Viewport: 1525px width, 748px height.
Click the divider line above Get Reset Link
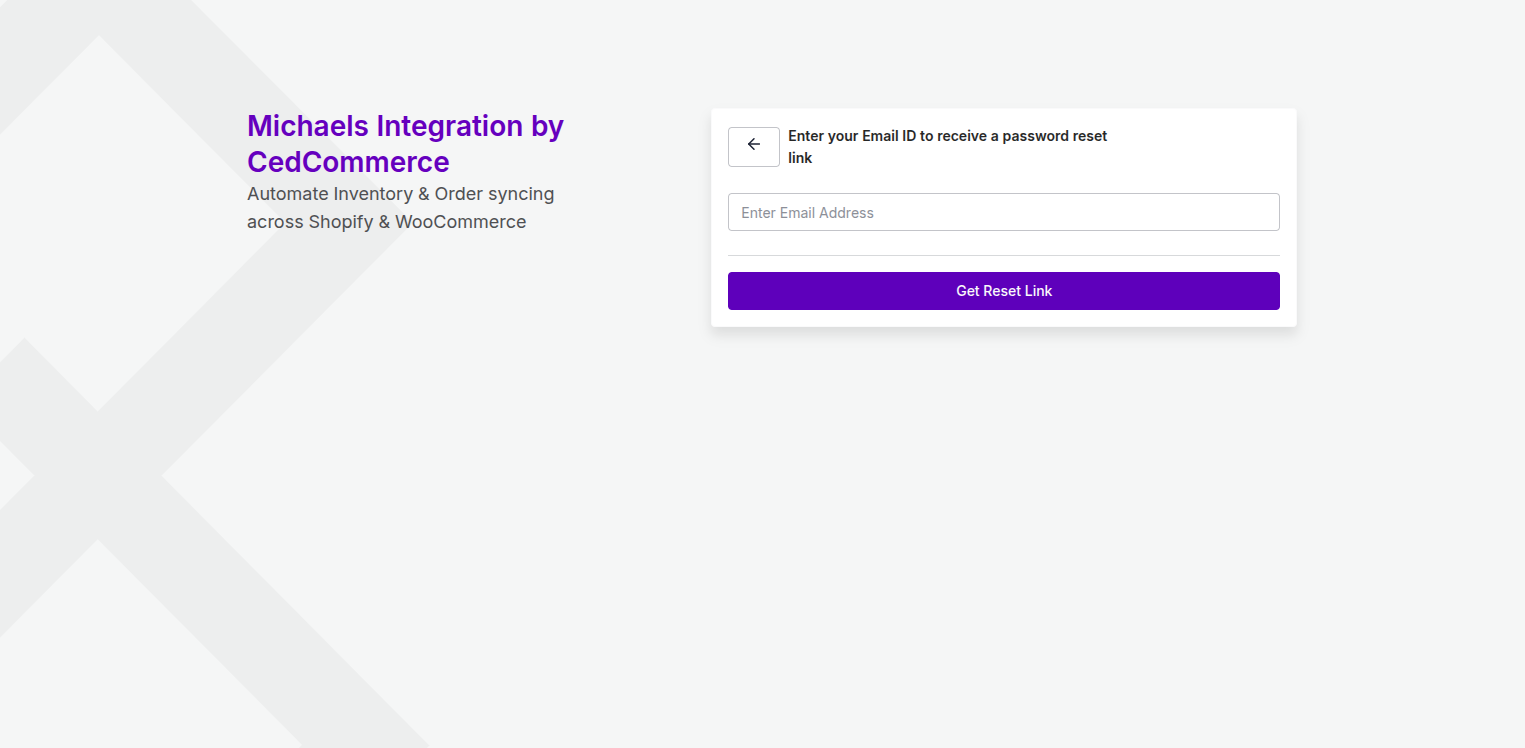pos(1003,255)
